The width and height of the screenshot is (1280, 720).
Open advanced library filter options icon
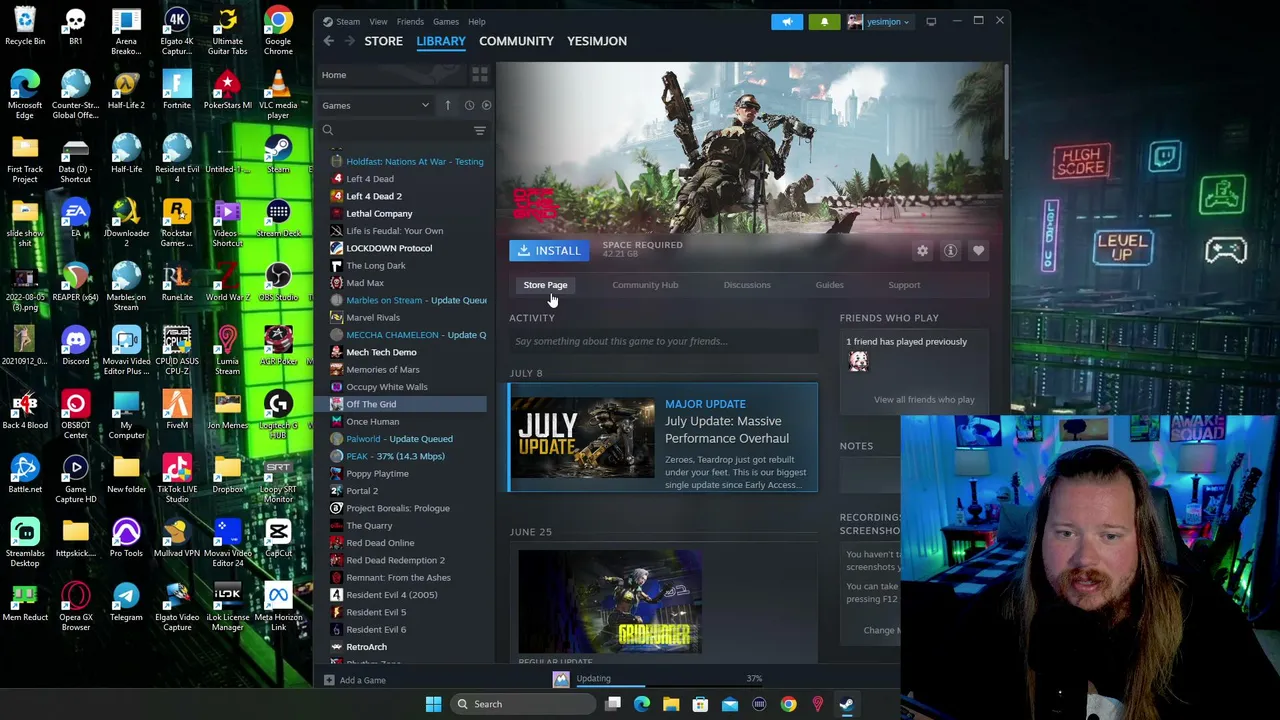coord(479,130)
